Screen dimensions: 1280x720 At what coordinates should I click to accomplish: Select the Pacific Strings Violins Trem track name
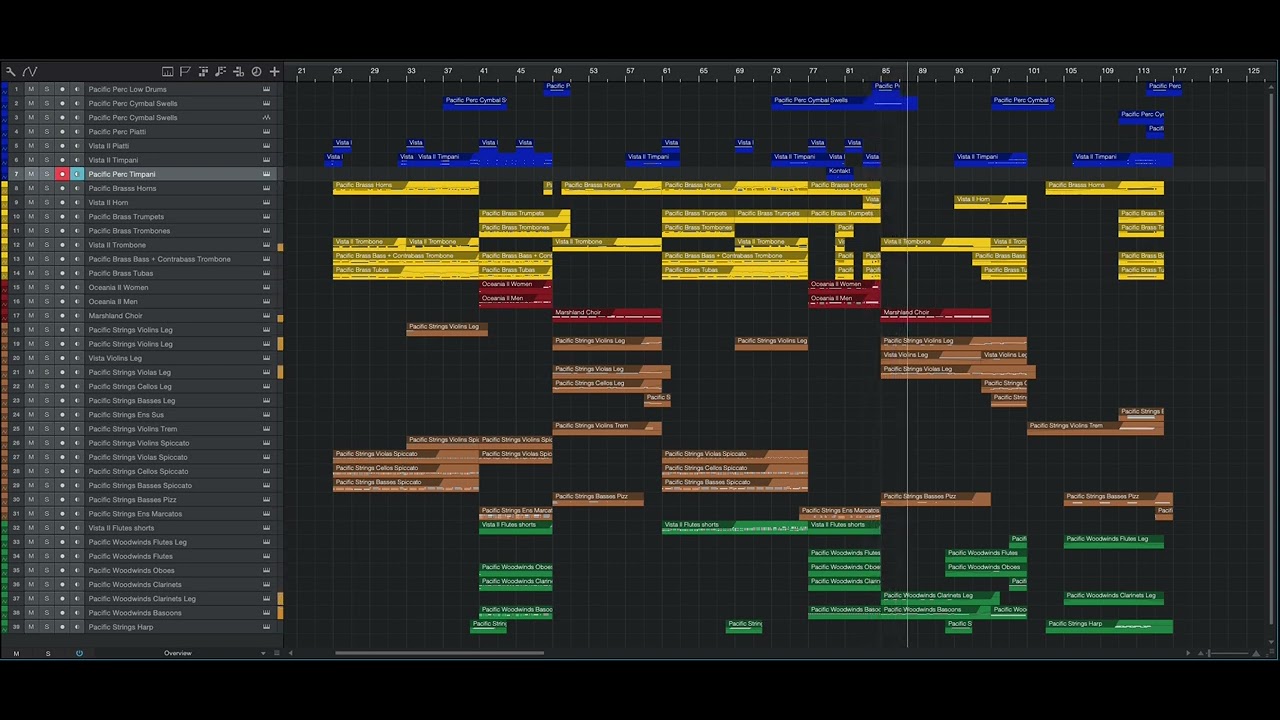pyautogui.click(x=133, y=429)
